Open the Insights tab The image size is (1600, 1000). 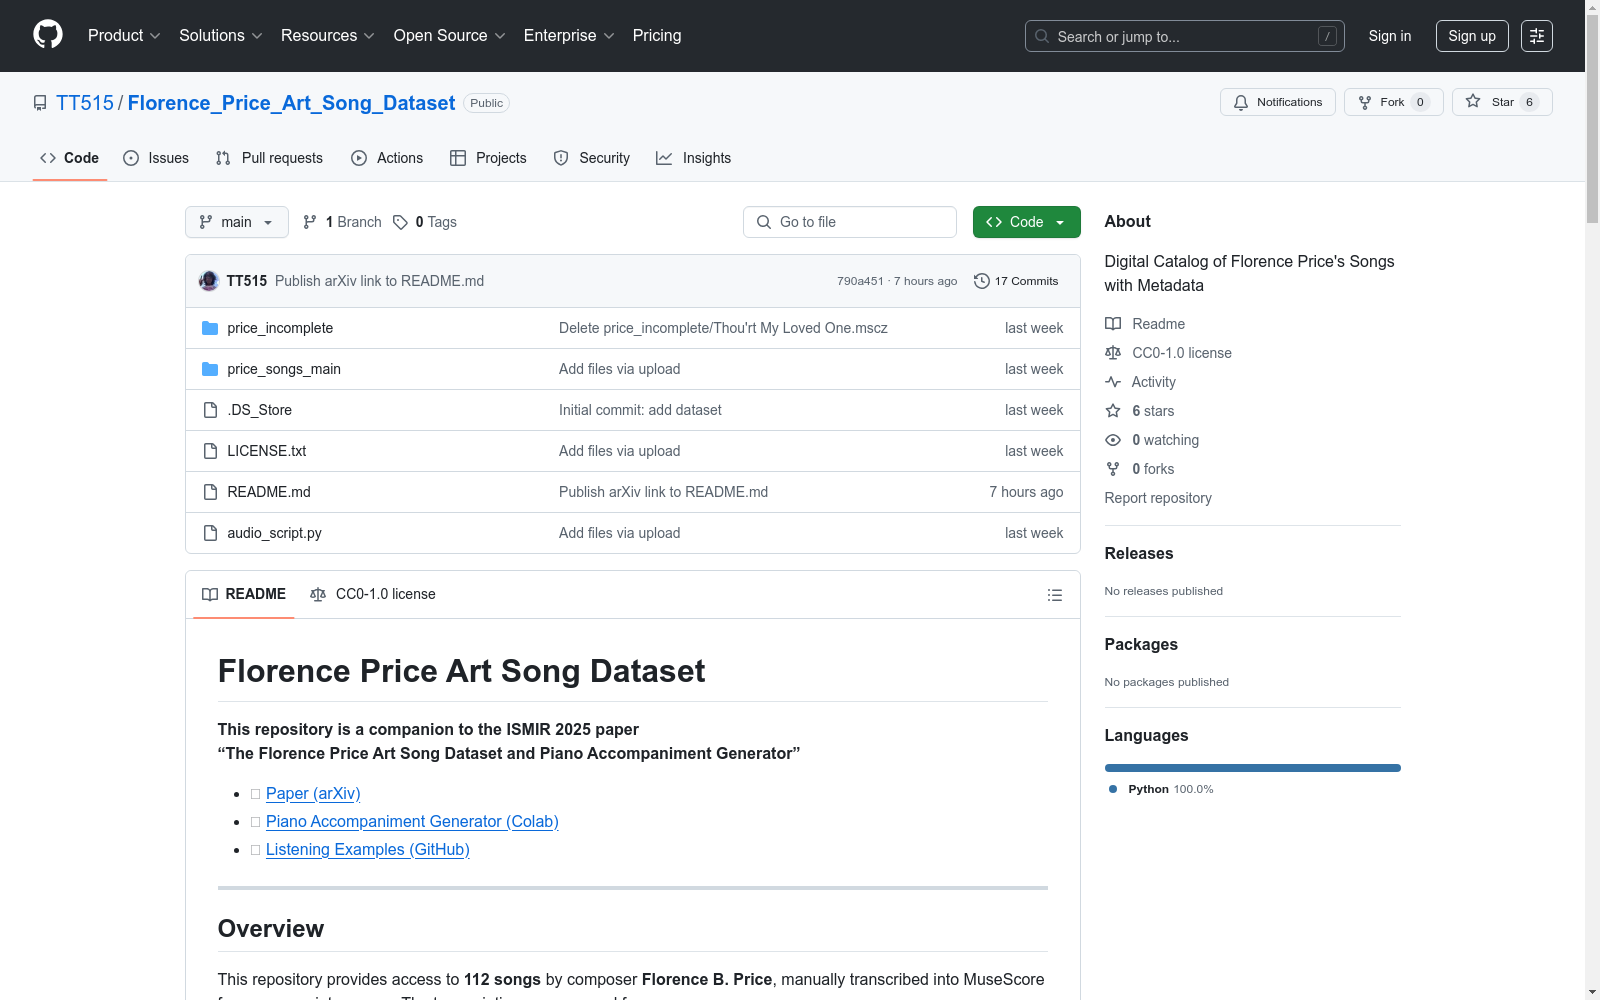[694, 158]
